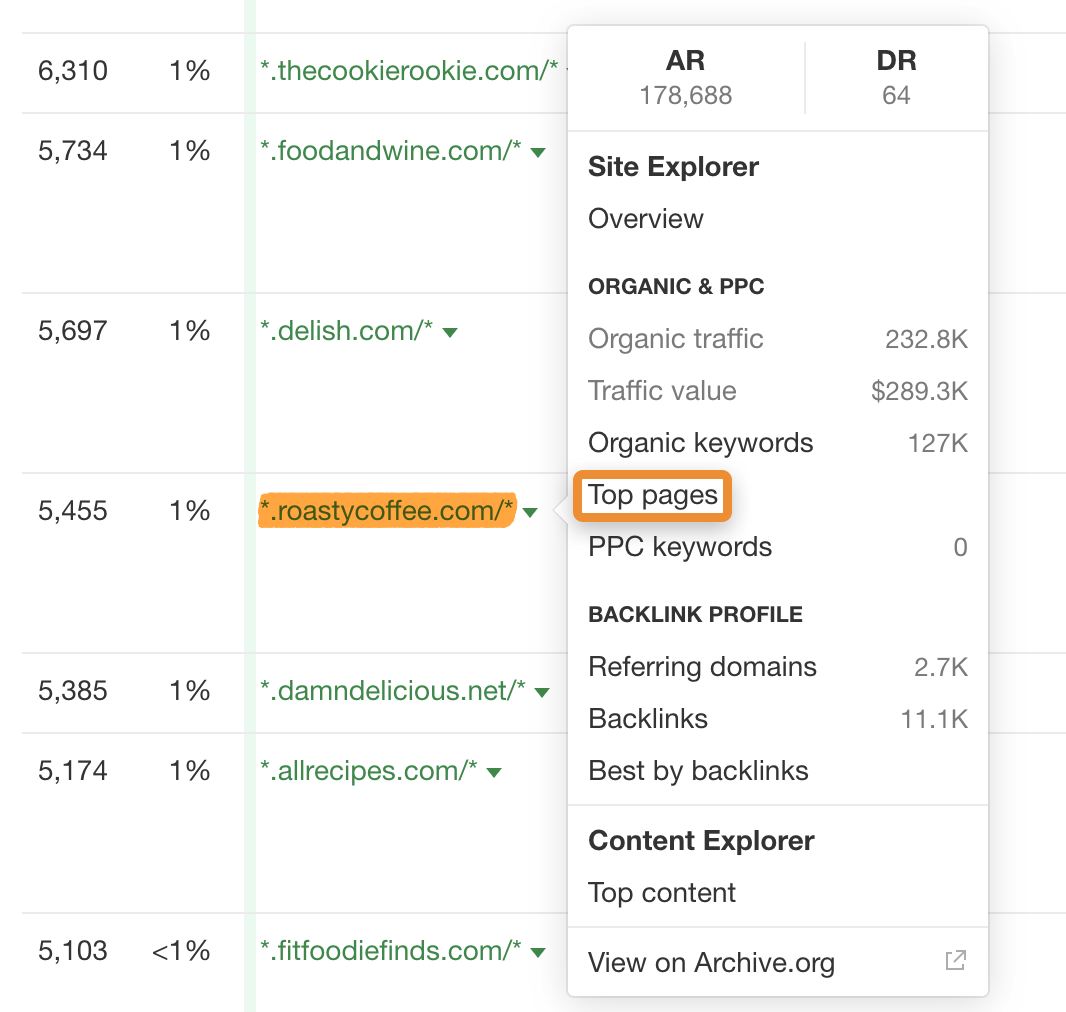Select Top pages menu item
Screen dimensions: 1066x1012
pyautogui.click(x=653, y=495)
